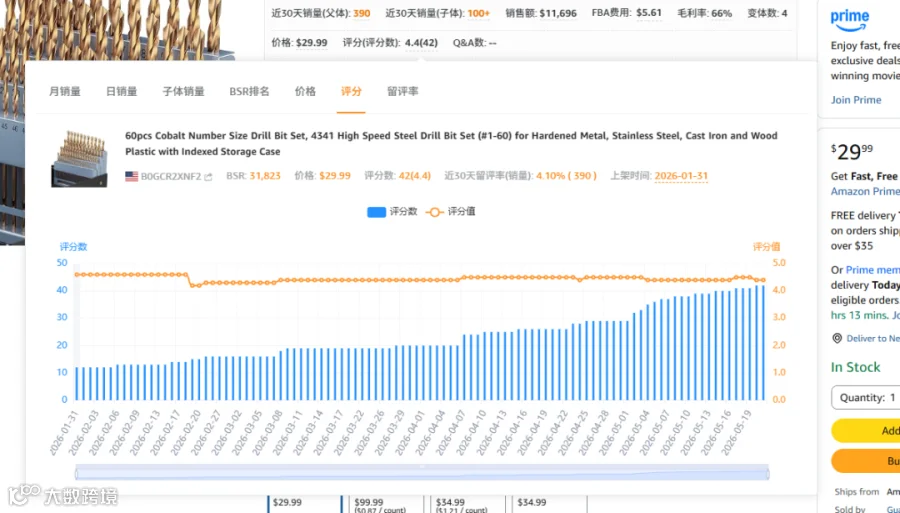Switch to the 价格 tab
Screen dimensions: 900x513
tap(305, 91)
